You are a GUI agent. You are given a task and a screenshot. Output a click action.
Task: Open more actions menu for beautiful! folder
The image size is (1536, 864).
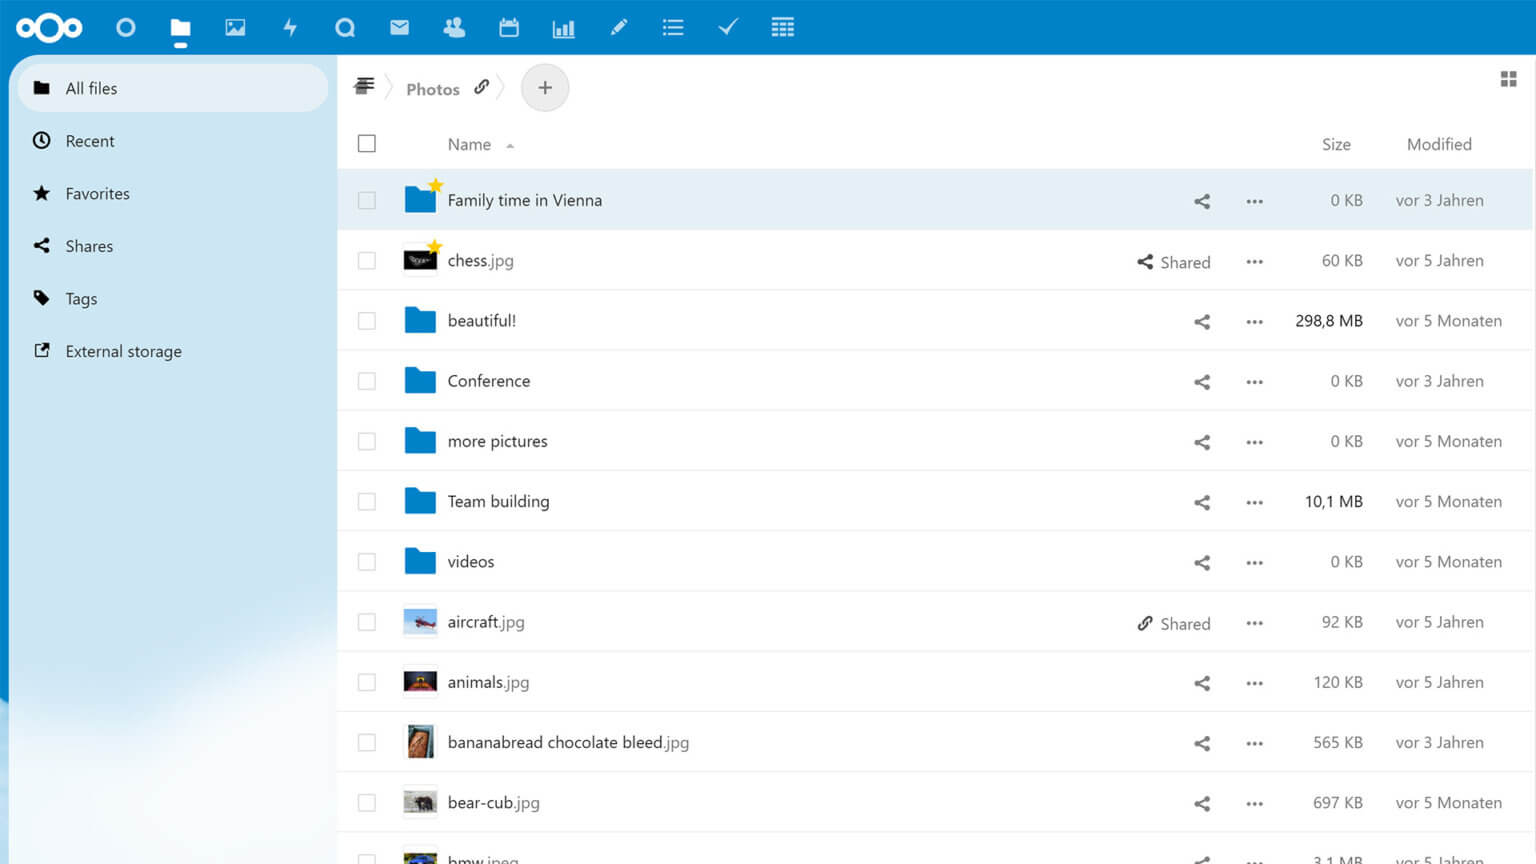[1254, 322]
